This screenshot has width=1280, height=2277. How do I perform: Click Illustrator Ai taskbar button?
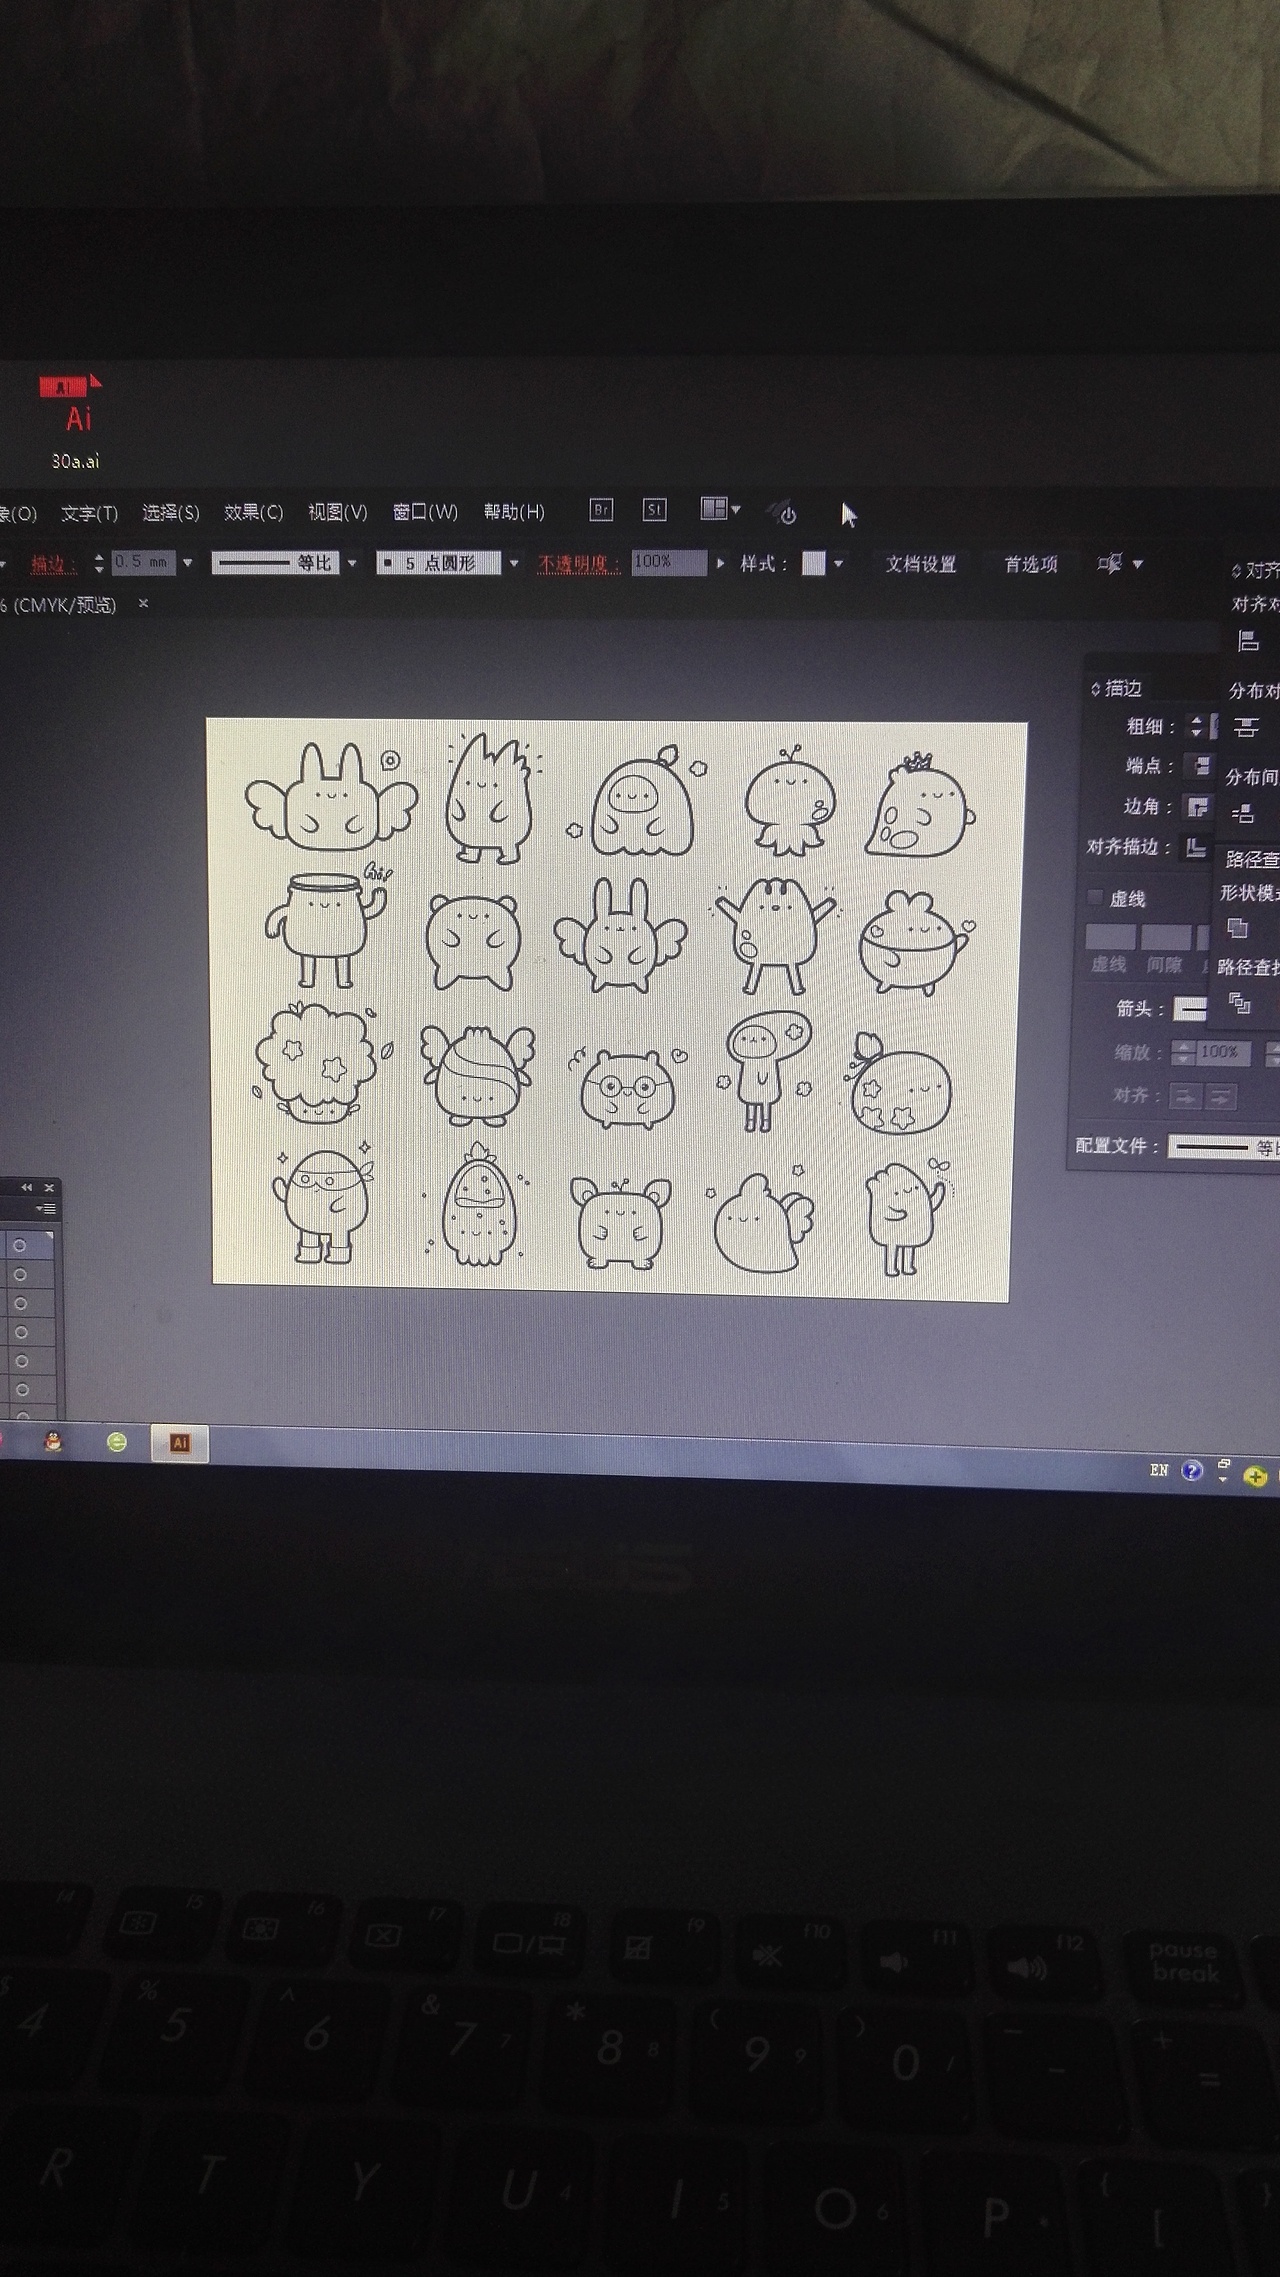pos(180,1443)
